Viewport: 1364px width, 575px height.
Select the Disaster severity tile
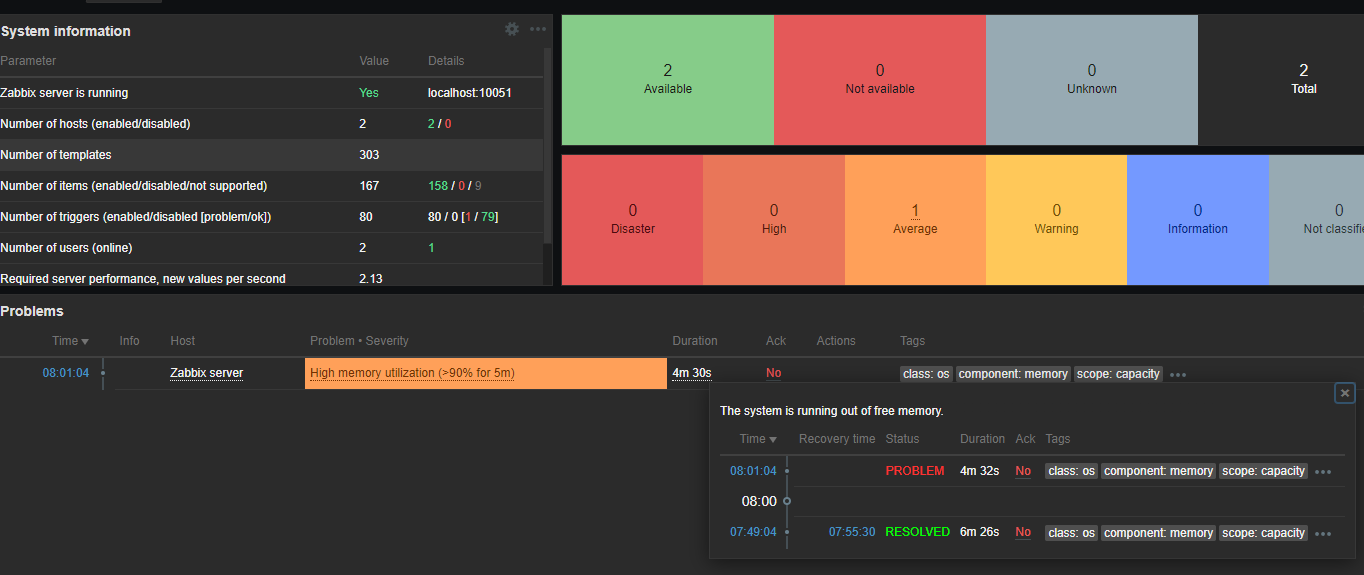pyautogui.click(x=632, y=220)
